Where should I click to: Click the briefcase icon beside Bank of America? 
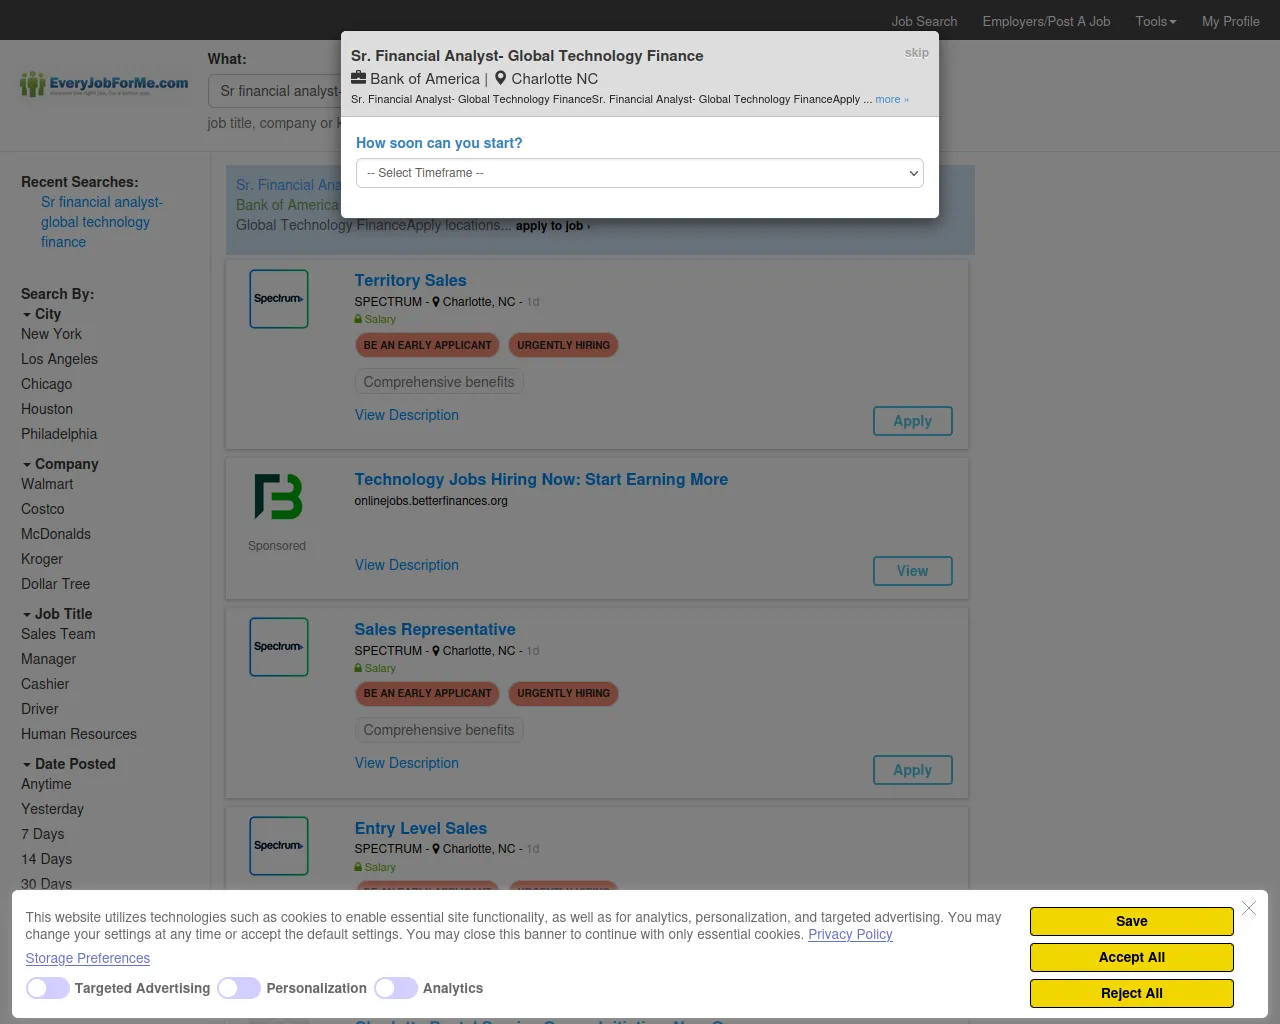tap(359, 77)
